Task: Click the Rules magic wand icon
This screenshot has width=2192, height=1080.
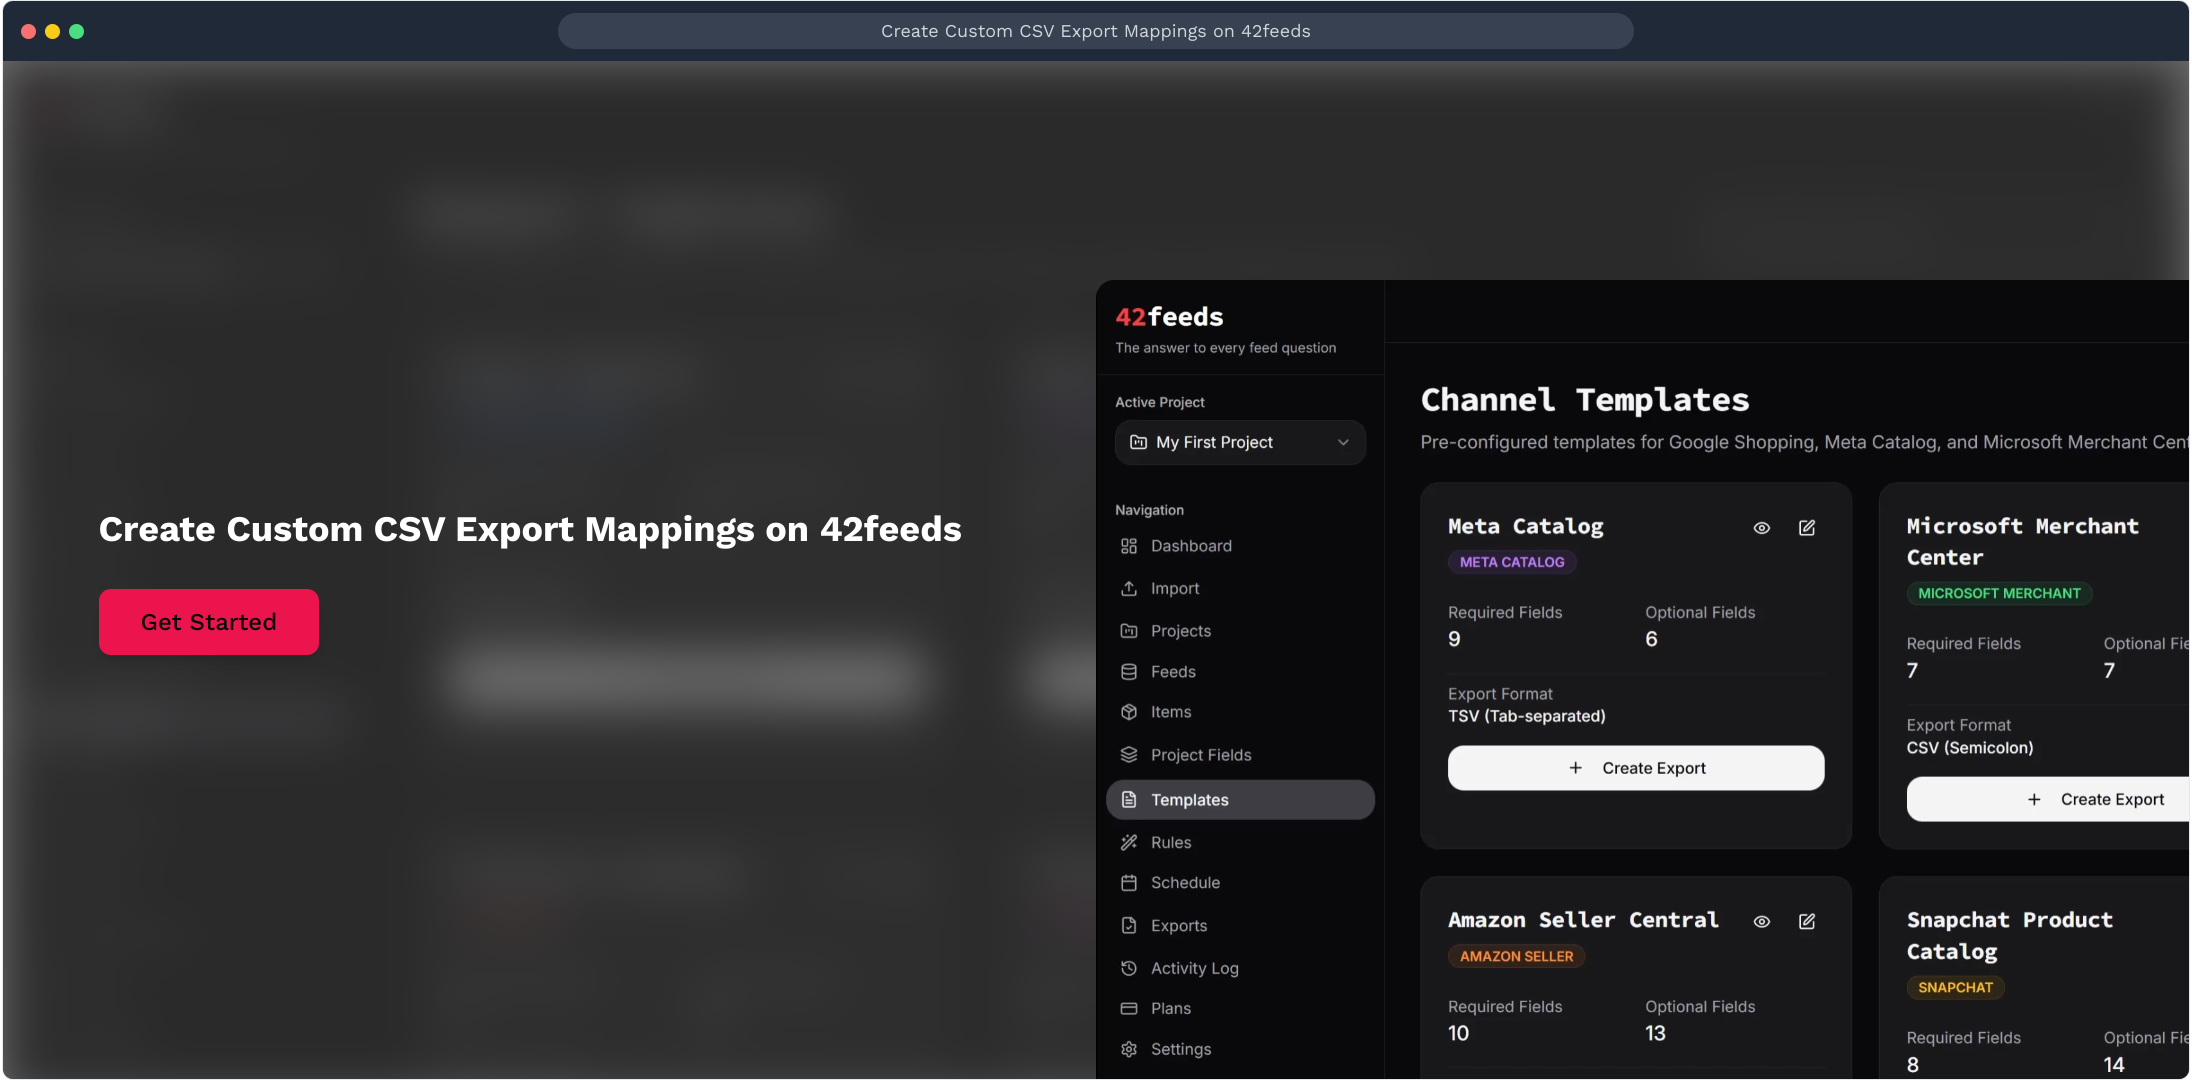Action: click(x=1129, y=843)
